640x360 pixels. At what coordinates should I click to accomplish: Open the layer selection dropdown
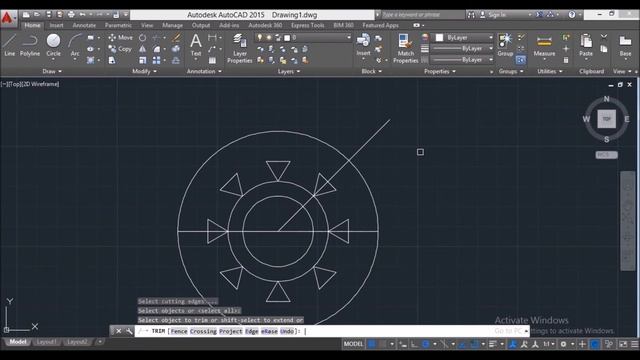point(303,38)
